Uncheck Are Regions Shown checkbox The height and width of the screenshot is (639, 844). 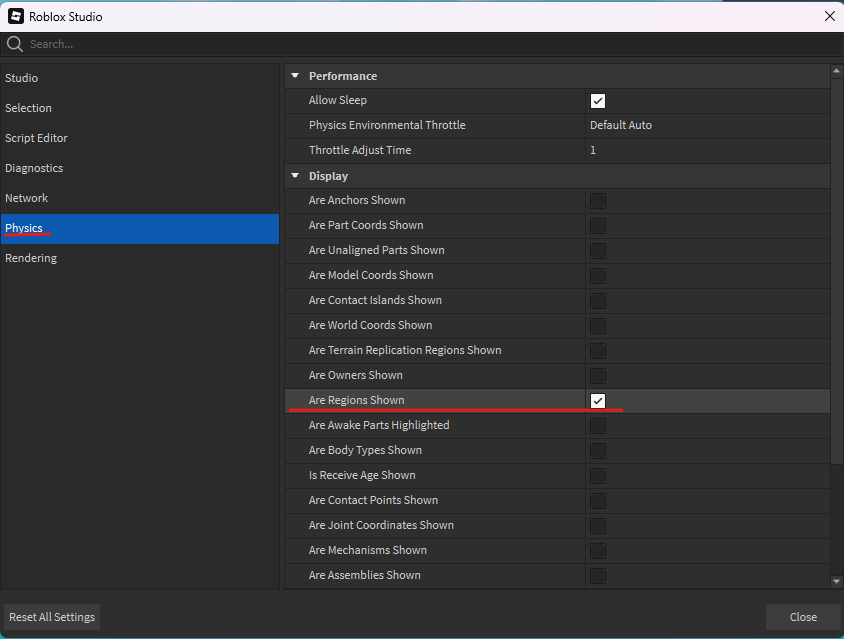[597, 401]
